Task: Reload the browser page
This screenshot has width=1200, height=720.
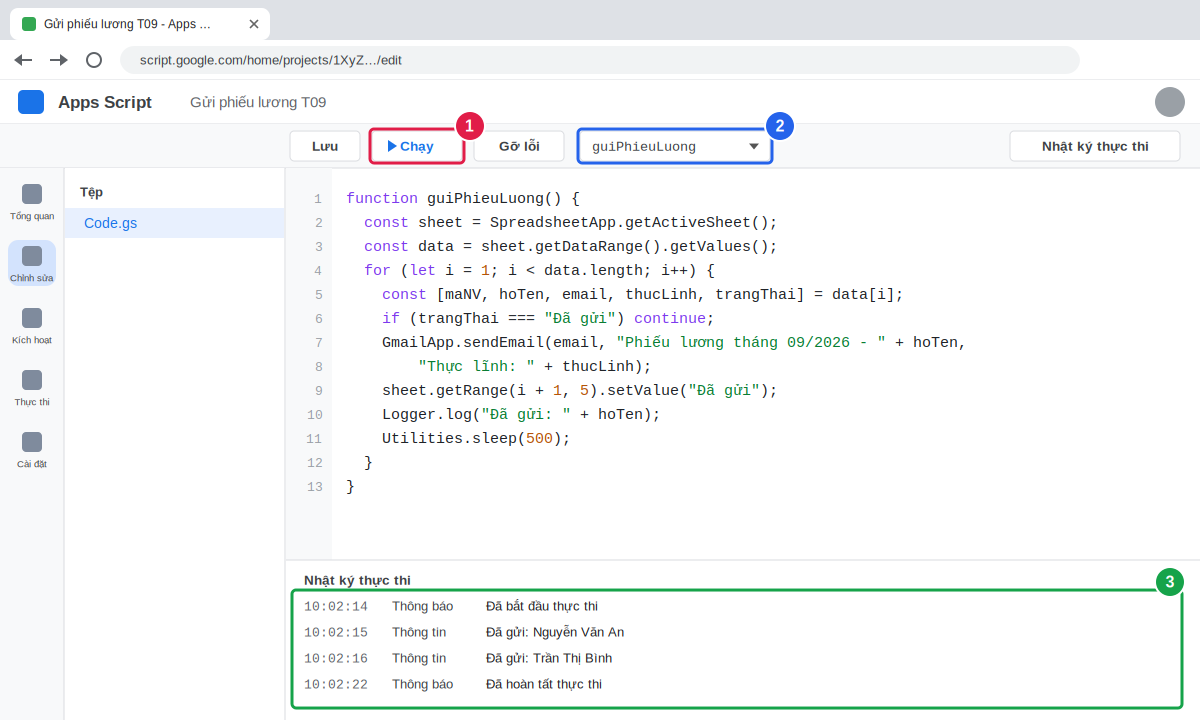Action: click(x=94, y=60)
